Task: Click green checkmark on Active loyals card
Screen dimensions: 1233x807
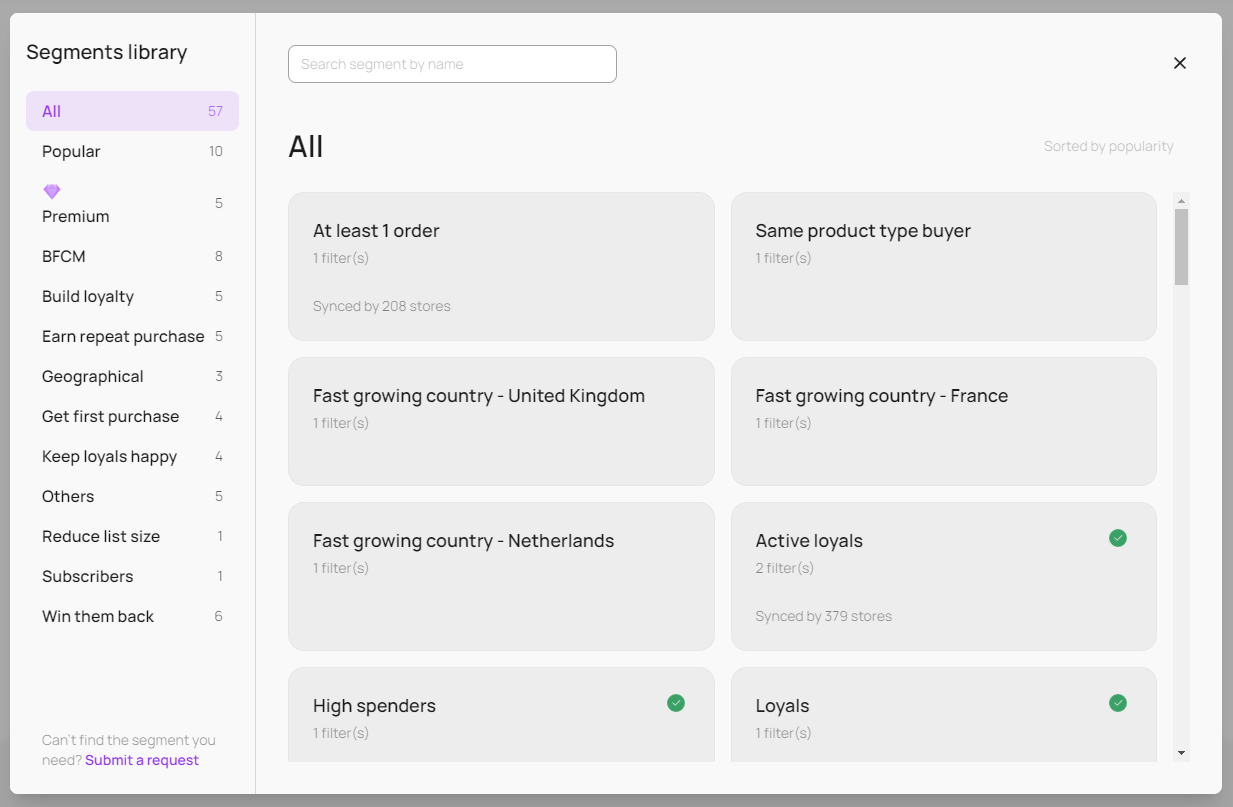Action: 1118,538
